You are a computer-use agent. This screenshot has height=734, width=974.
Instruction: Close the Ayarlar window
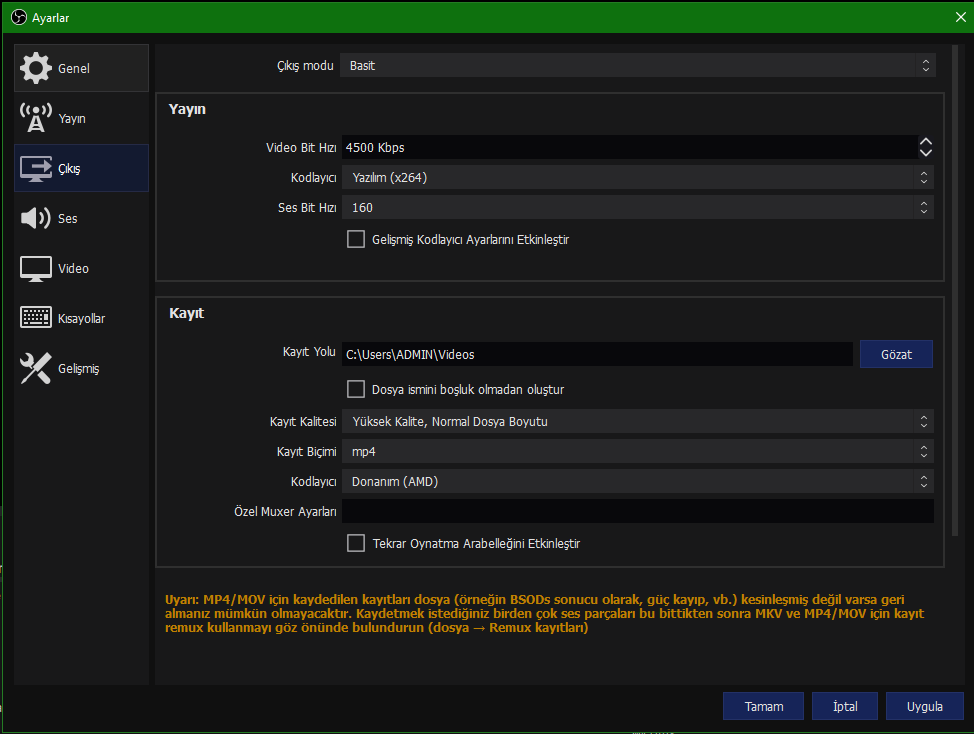(960, 17)
